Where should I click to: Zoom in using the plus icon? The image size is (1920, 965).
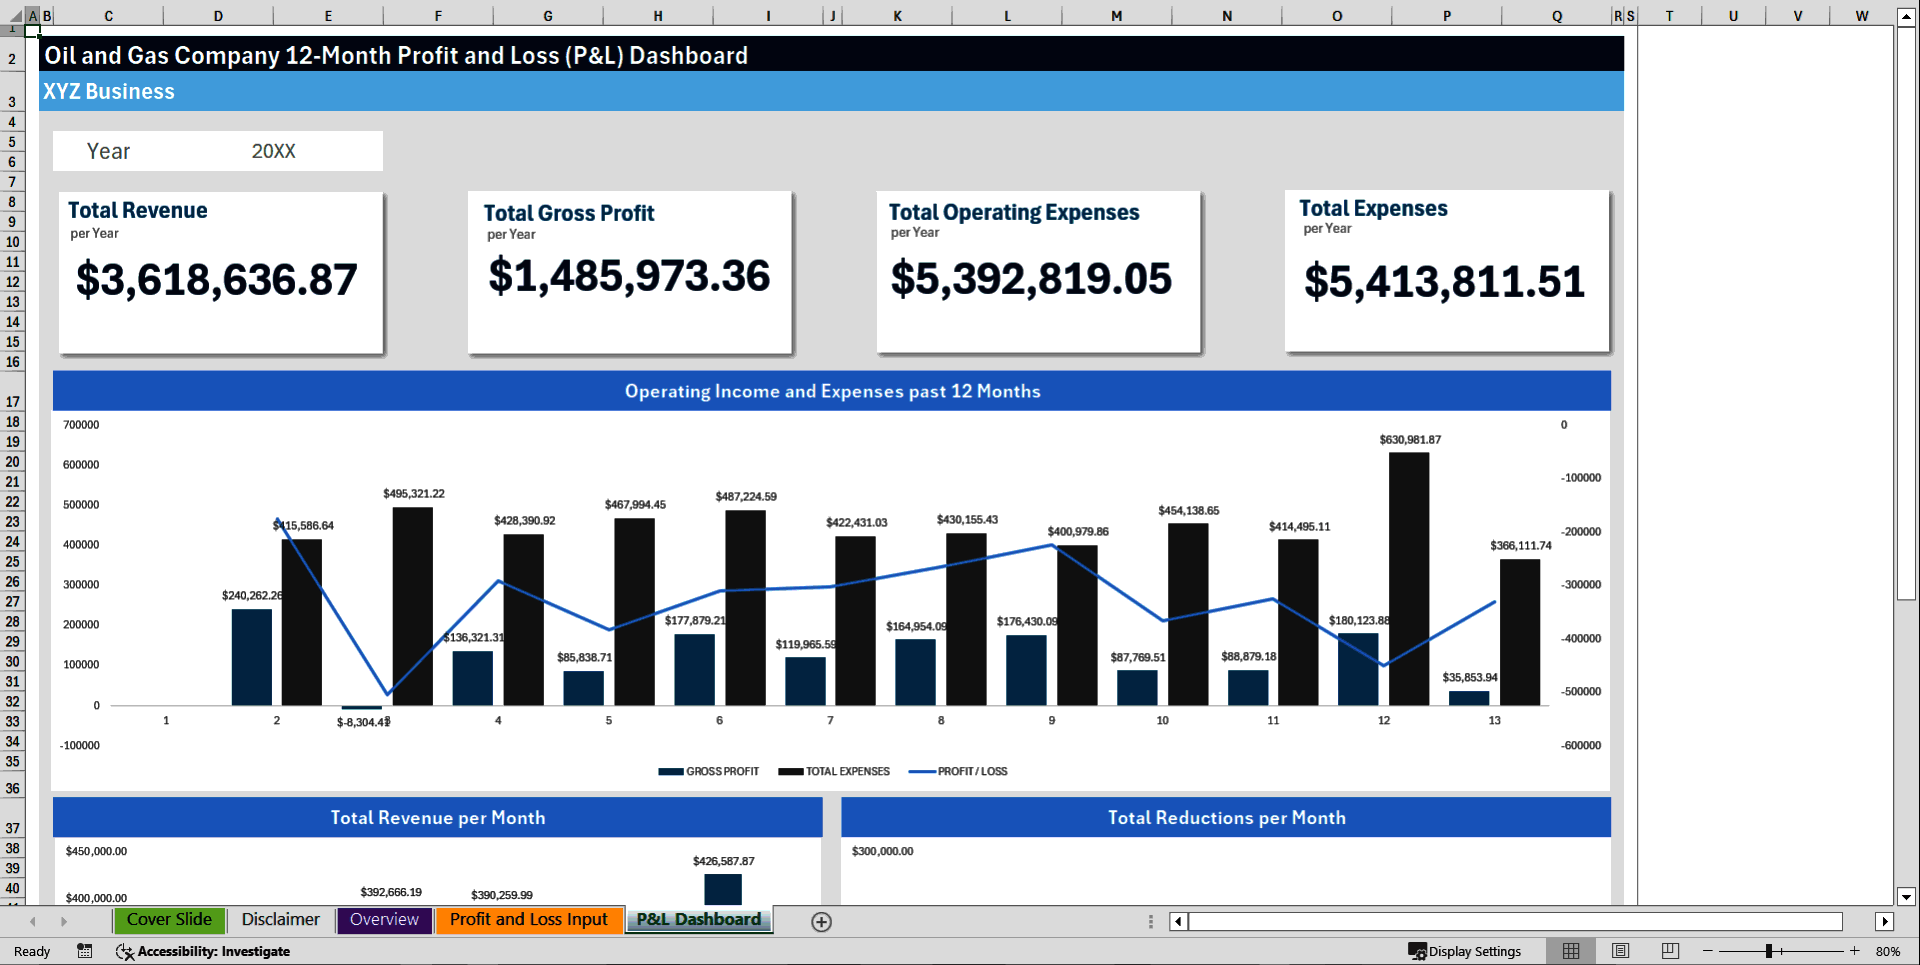click(1856, 951)
